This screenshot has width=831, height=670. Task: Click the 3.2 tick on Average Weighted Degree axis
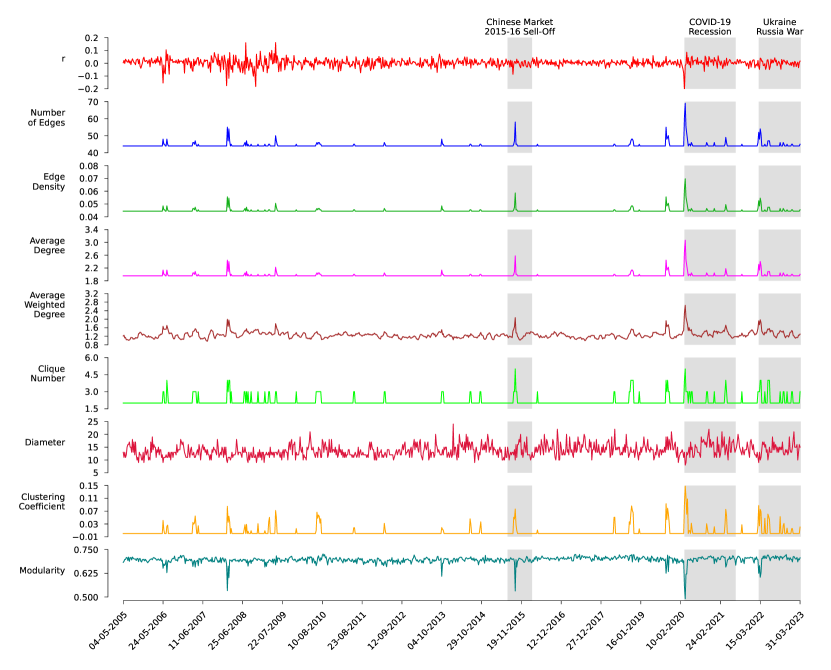pyautogui.click(x=92, y=294)
